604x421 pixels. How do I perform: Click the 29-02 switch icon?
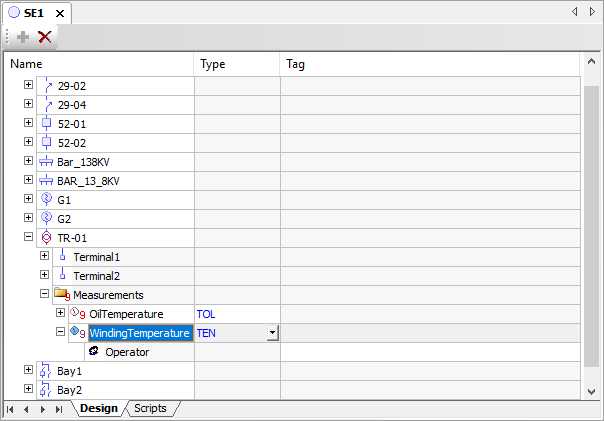point(46,86)
